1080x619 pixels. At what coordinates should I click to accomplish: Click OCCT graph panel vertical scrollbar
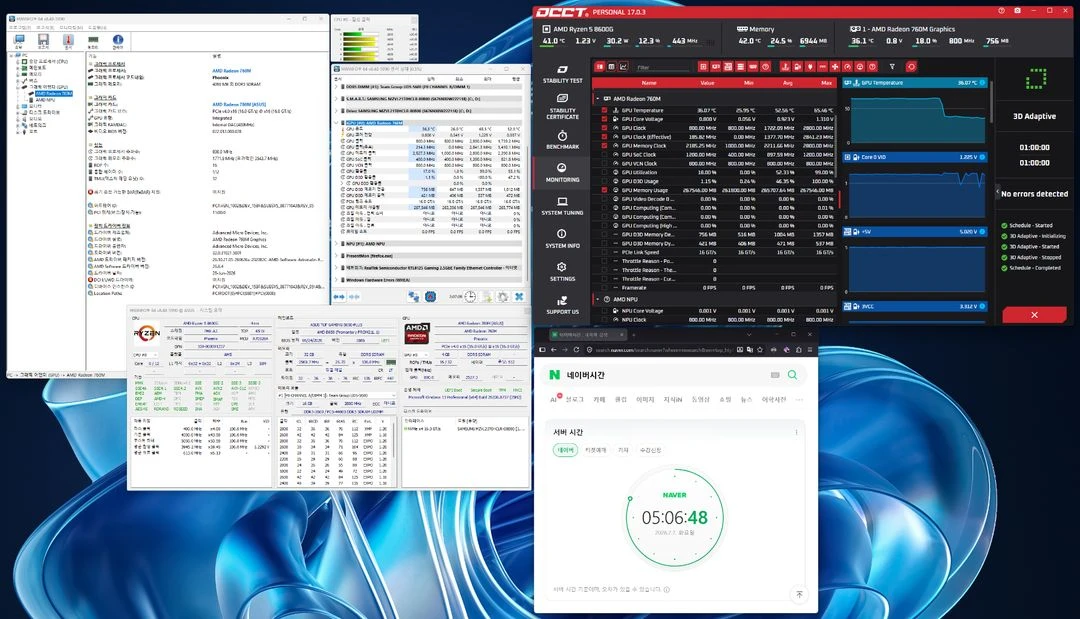click(x=991, y=103)
